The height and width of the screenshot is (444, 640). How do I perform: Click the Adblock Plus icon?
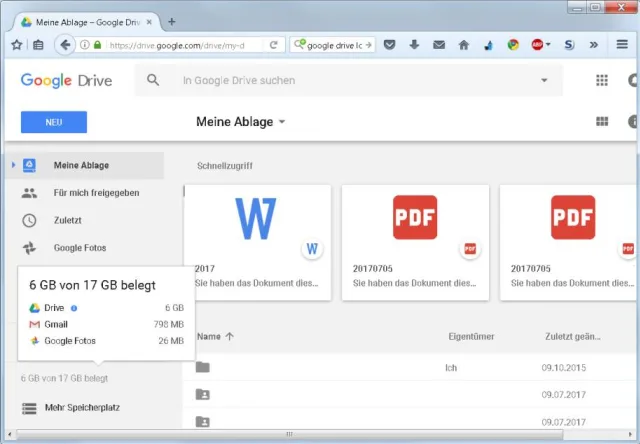point(539,45)
